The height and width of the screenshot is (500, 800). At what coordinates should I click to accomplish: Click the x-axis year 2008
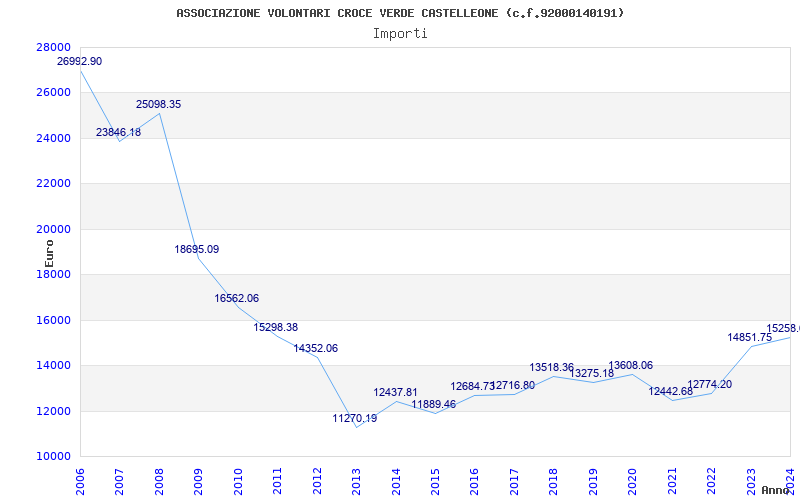click(x=159, y=481)
